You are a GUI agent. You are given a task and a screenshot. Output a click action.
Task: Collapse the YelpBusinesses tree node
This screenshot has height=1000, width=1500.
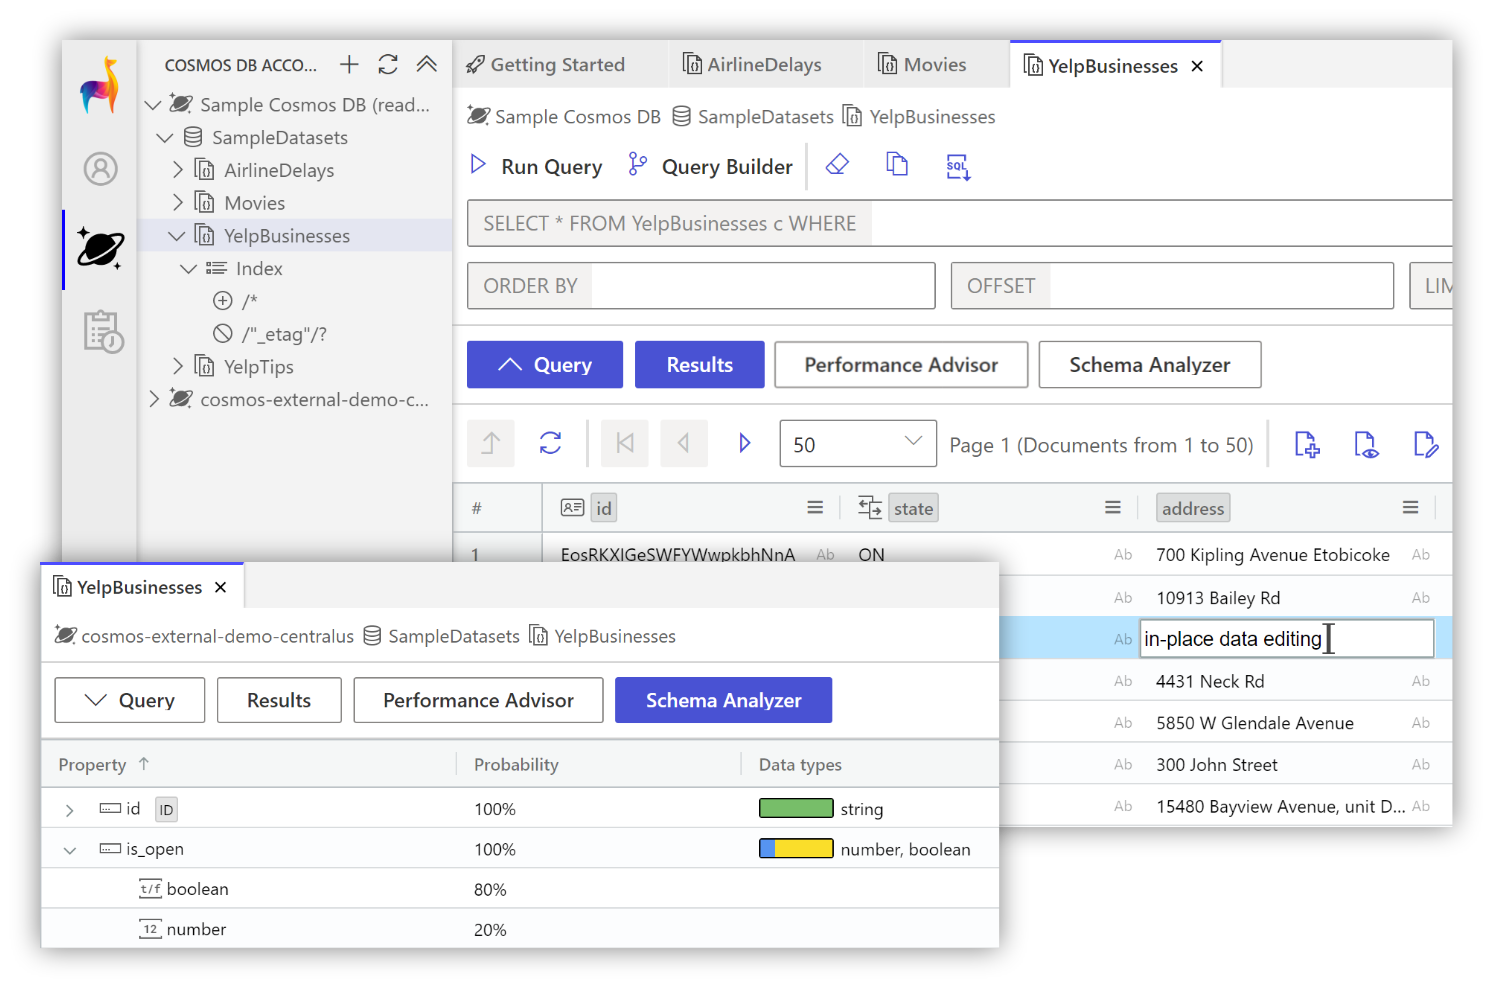pyautogui.click(x=177, y=236)
